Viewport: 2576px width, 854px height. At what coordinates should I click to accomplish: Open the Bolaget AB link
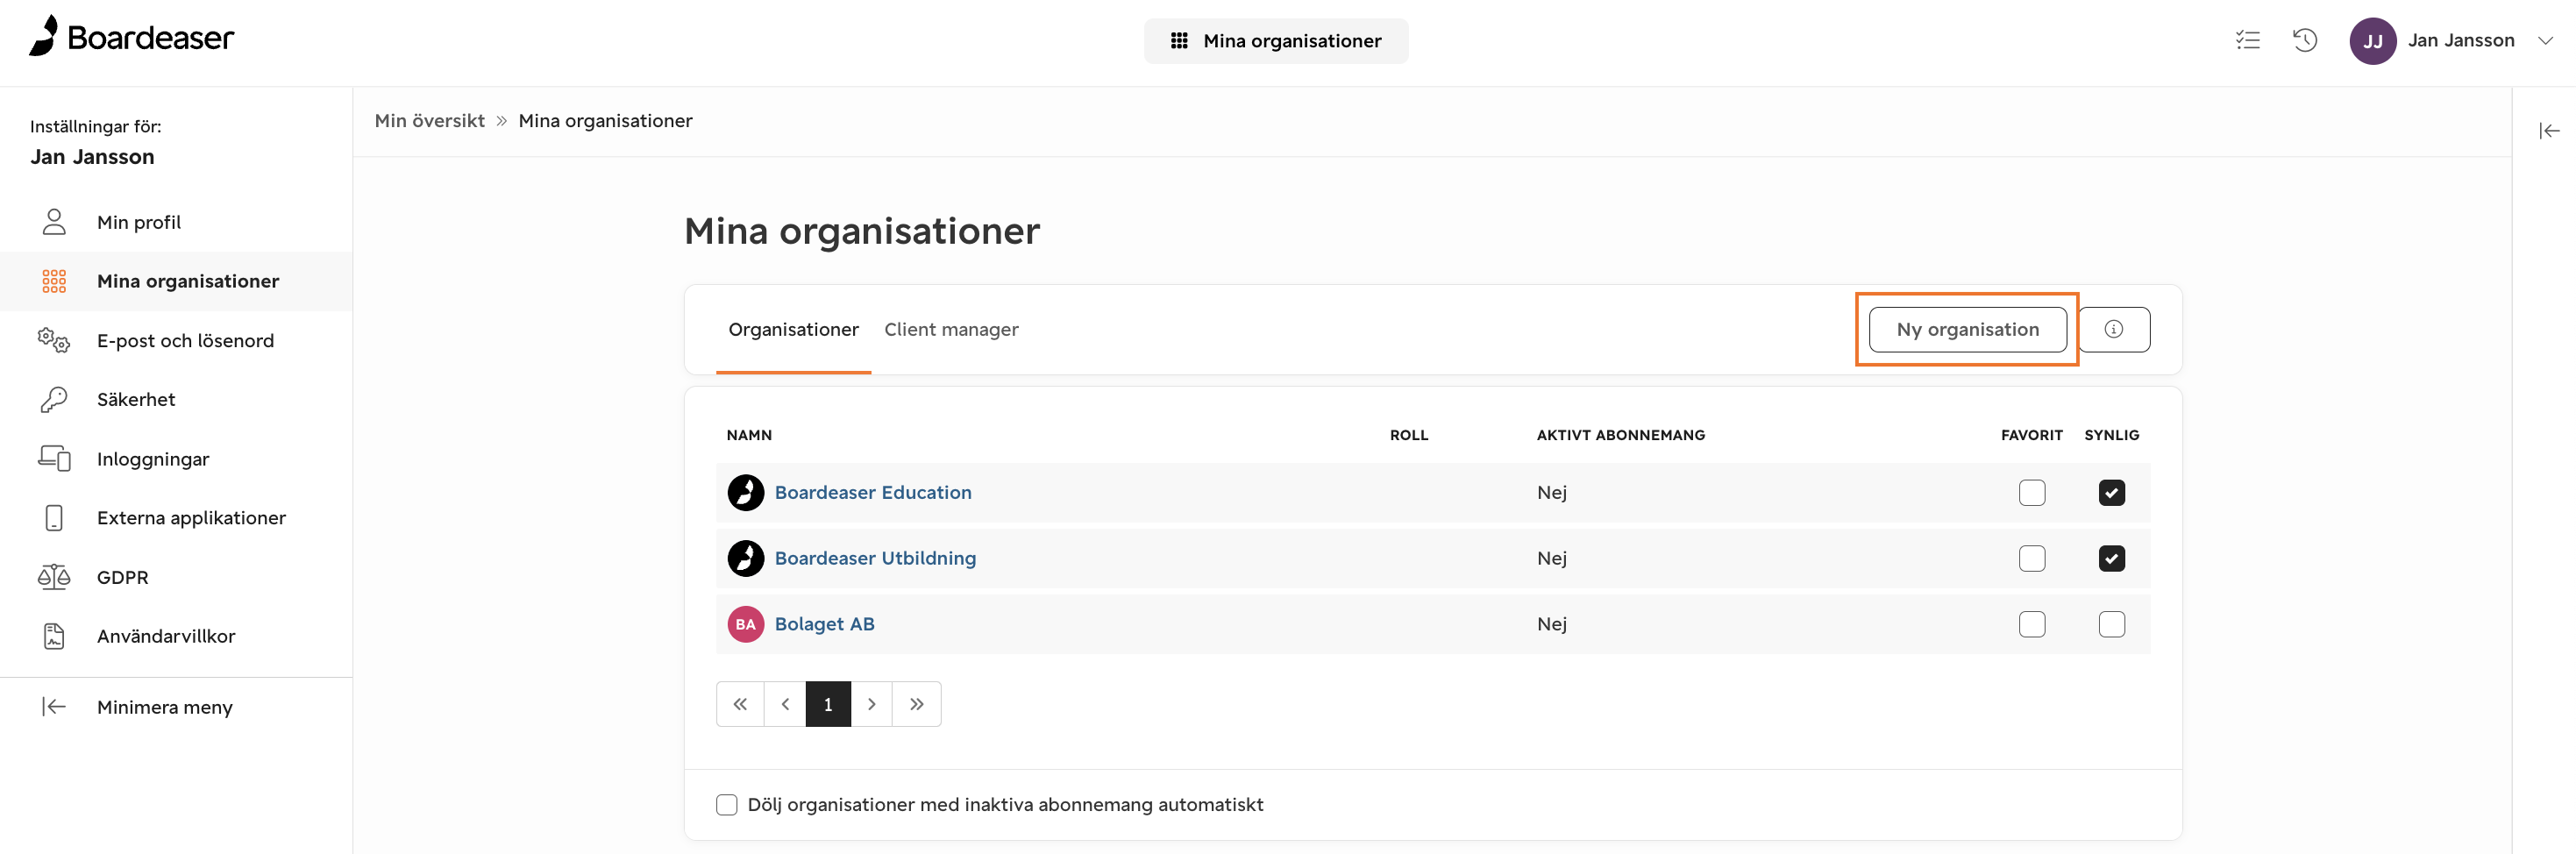click(824, 625)
